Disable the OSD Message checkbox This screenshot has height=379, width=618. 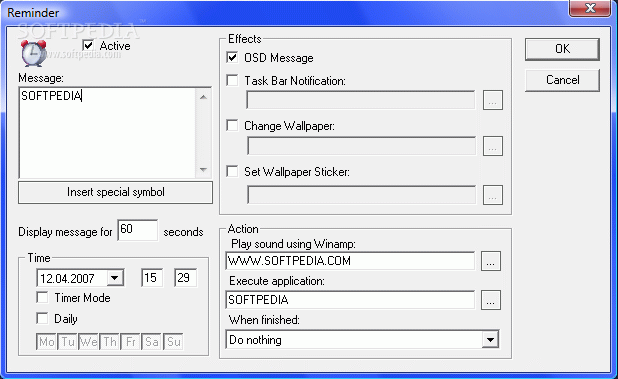233,58
